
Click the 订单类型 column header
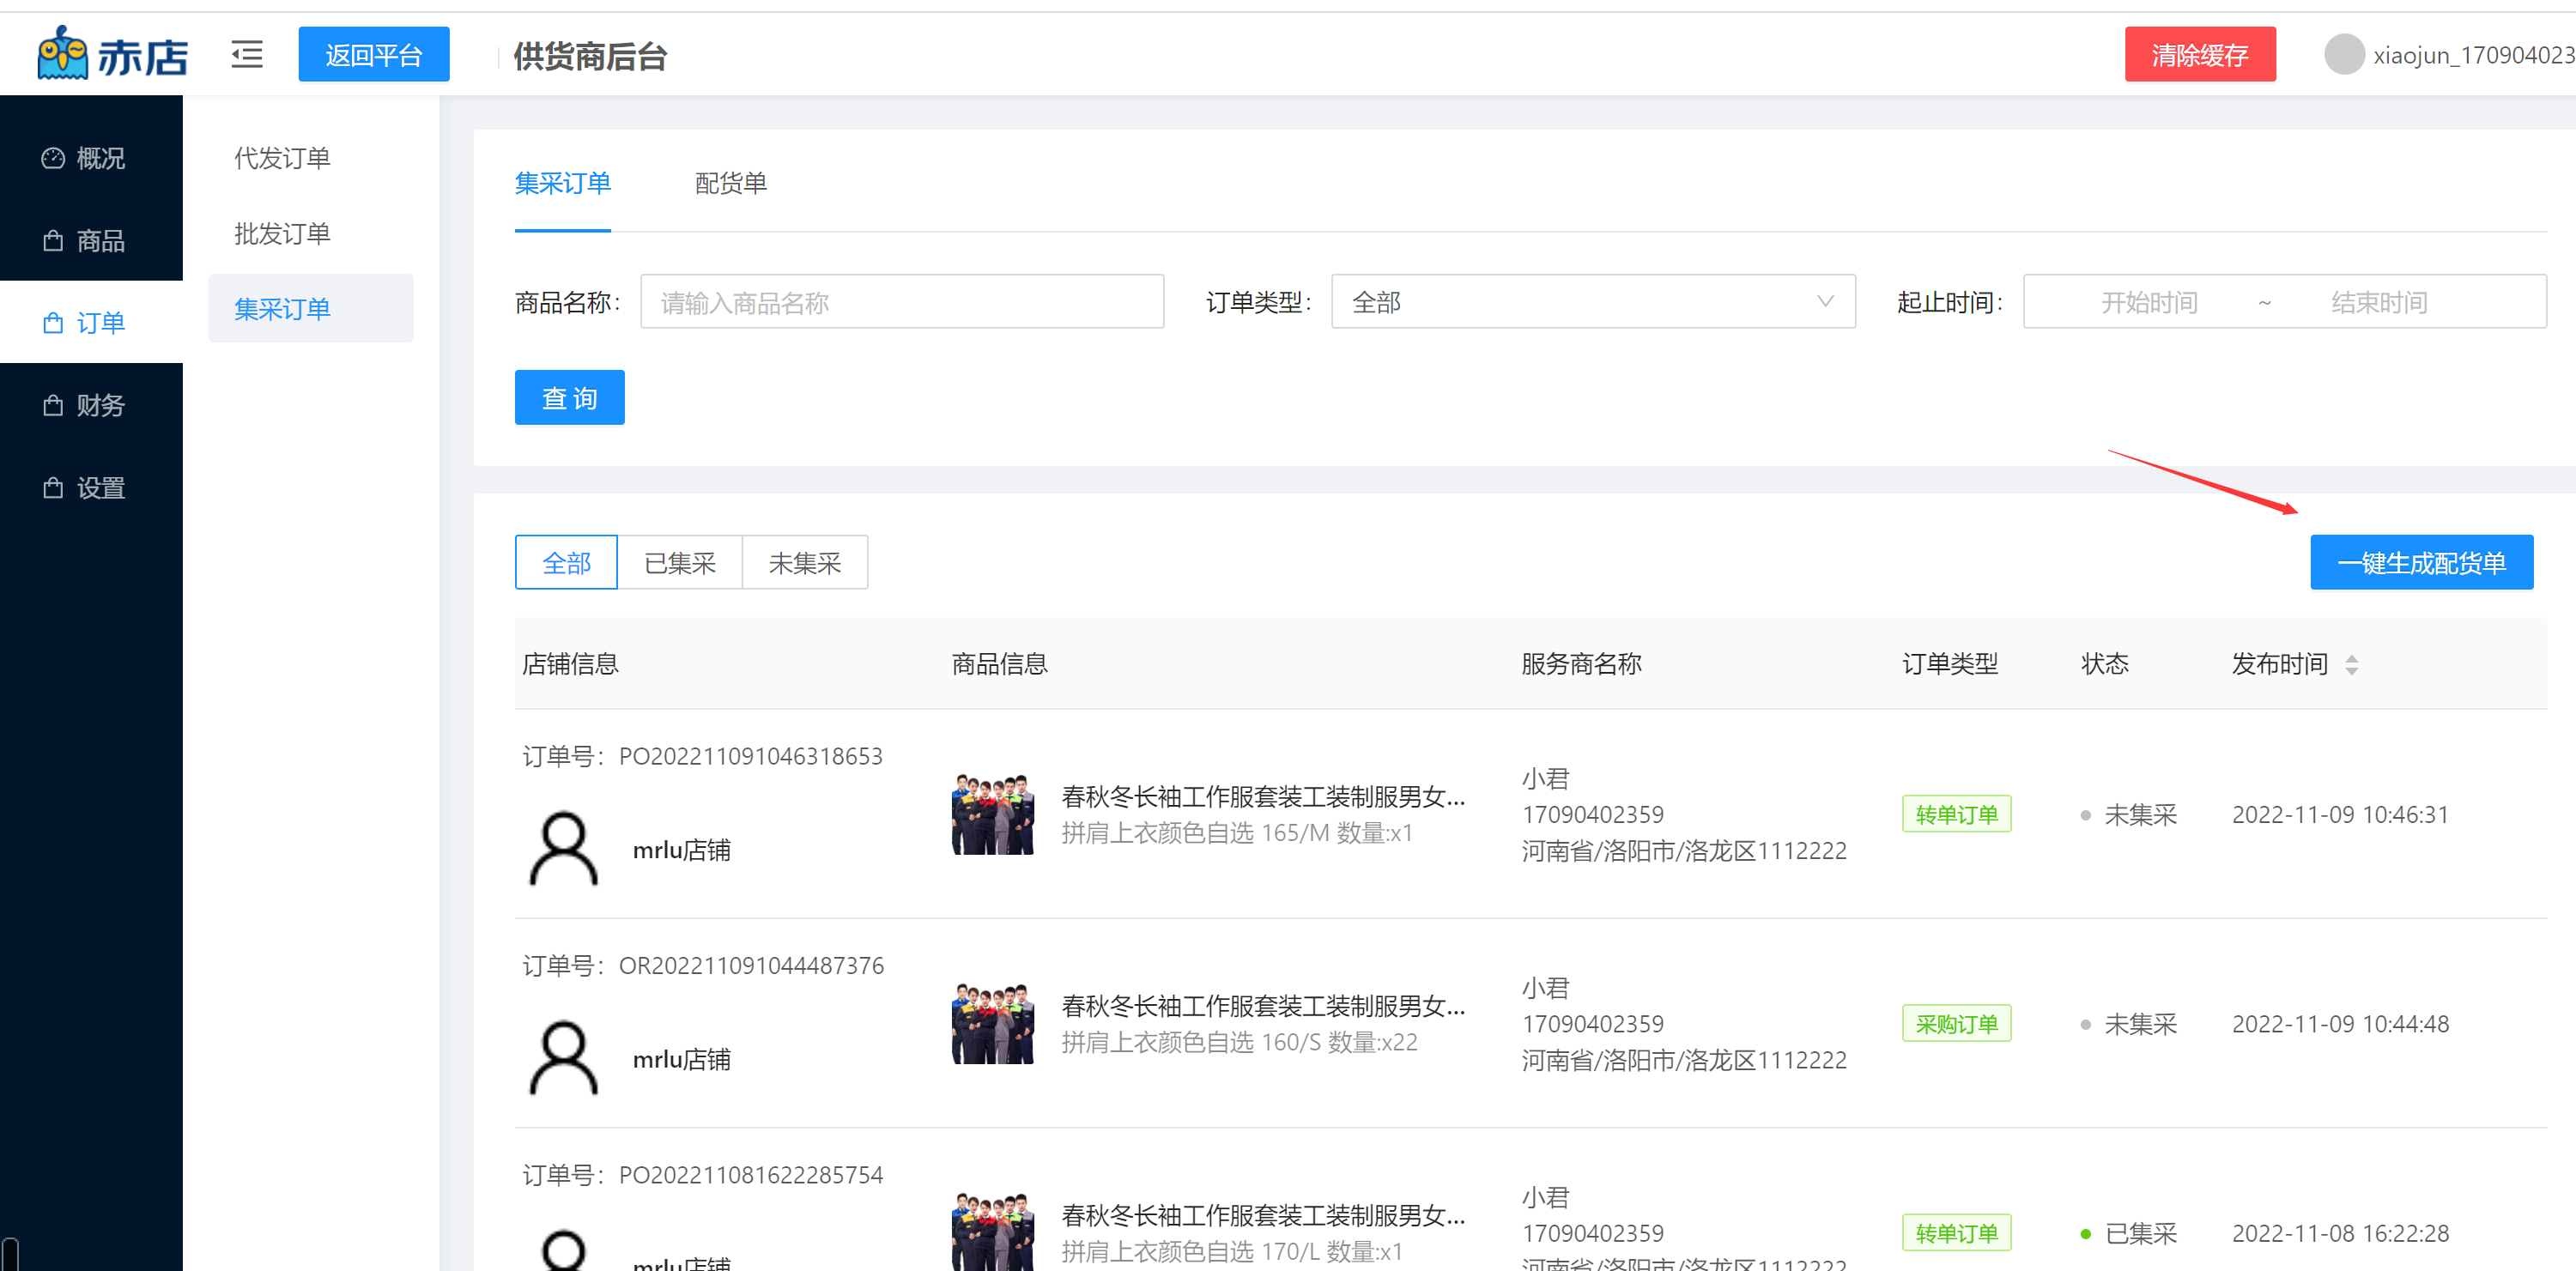pos(1949,663)
